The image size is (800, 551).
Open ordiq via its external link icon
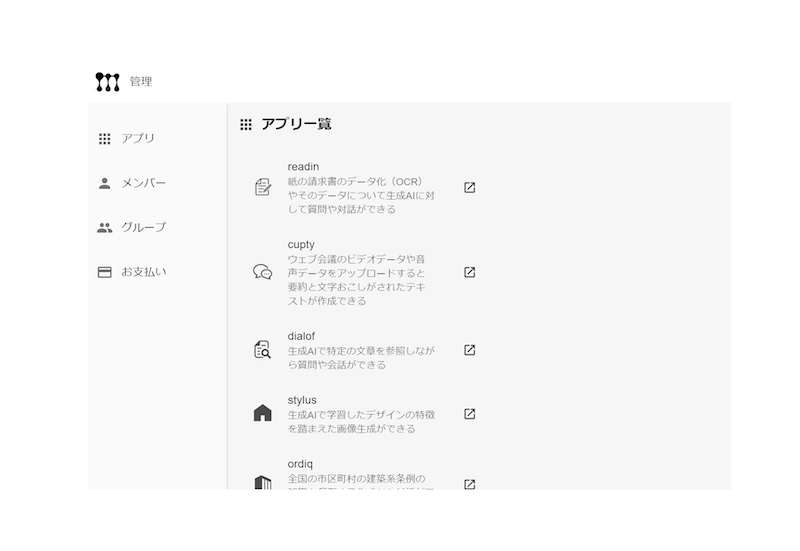coord(470,484)
